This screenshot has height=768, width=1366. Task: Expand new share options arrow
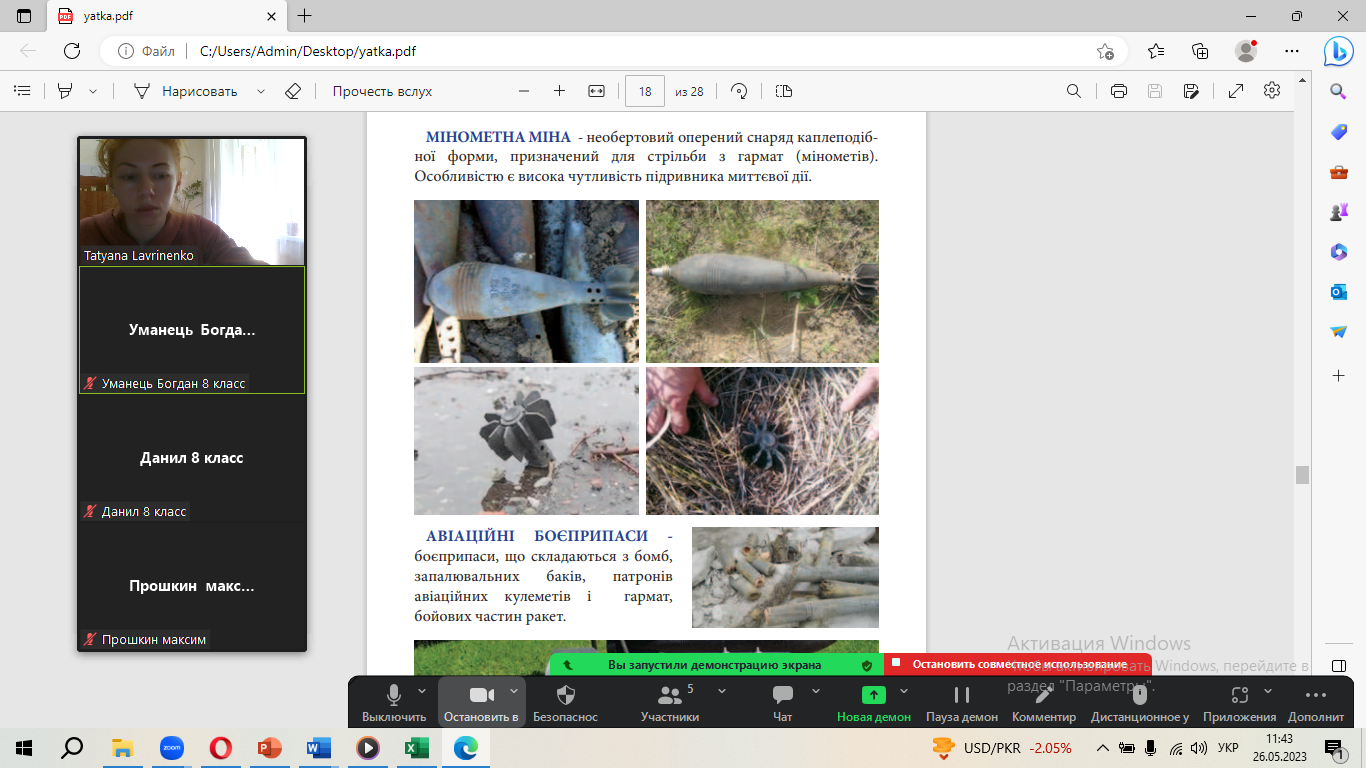904,691
